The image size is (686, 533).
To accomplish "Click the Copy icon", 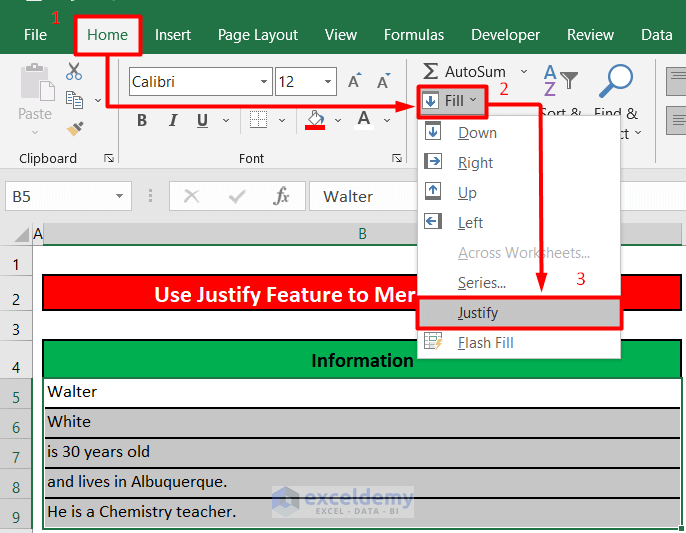I will tap(74, 100).
